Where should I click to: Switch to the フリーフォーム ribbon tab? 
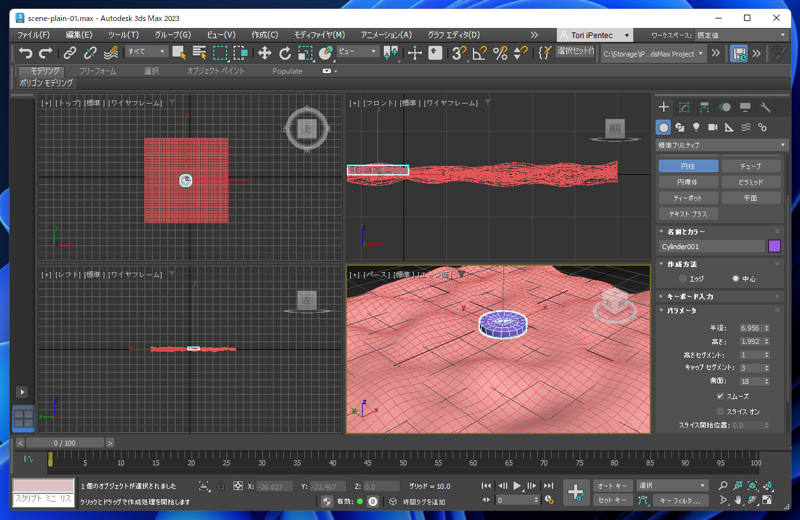tap(97, 71)
